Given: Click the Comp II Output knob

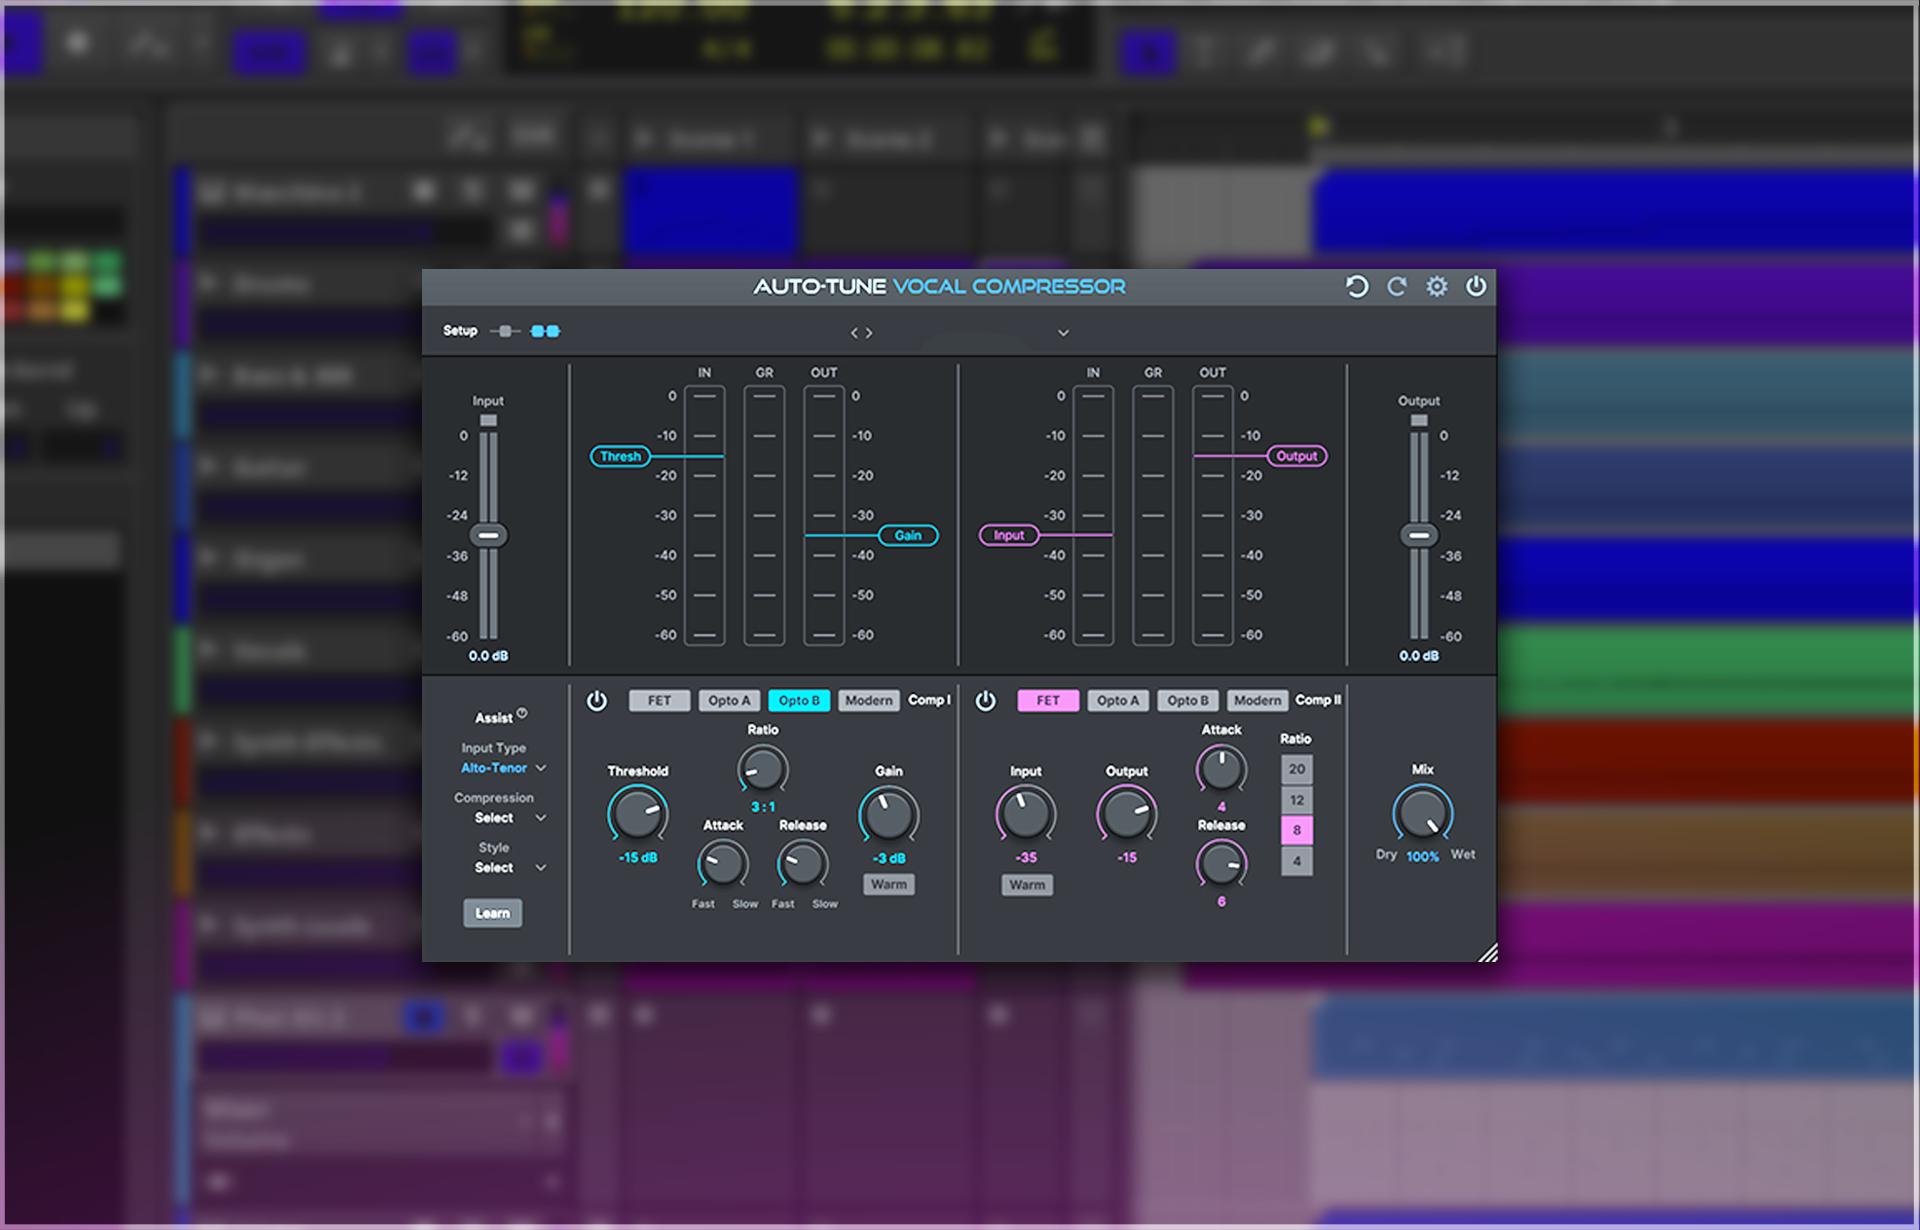Looking at the screenshot, I should pos(1127,814).
